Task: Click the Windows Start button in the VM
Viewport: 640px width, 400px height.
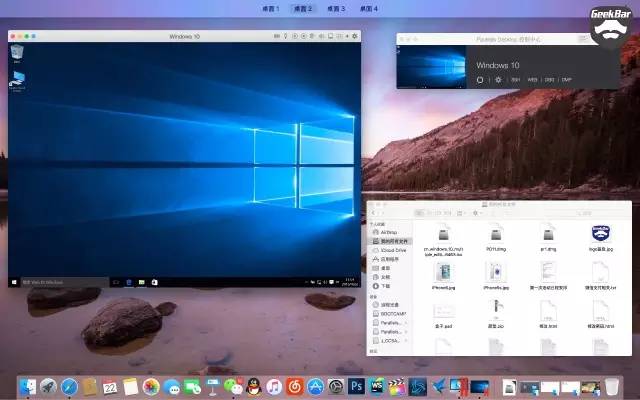Action: pyautogui.click(x=14, y=282)
